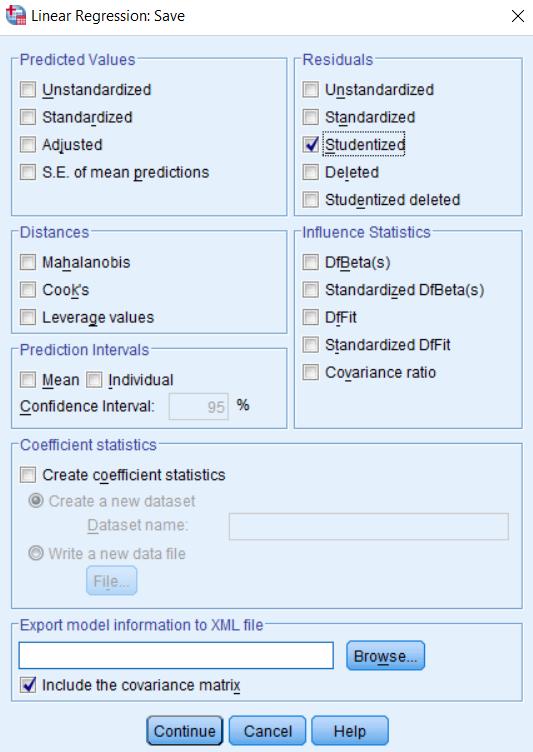533x752 pixels.
Task: Select Standardized DfBeta(s) checkbox
Action: pyautogui.click(x=311, y=290)
